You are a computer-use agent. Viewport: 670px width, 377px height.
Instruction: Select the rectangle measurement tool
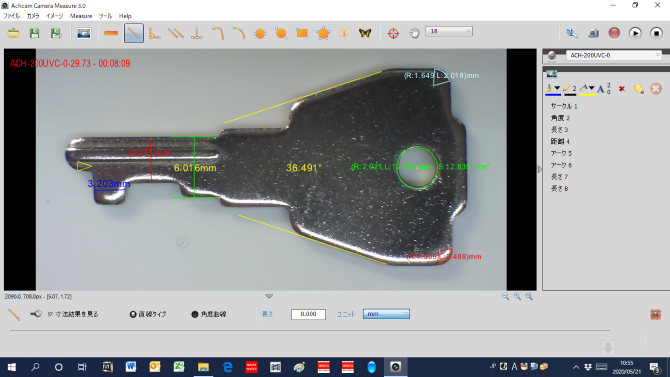pyautogui.click(x=302, y=33)
